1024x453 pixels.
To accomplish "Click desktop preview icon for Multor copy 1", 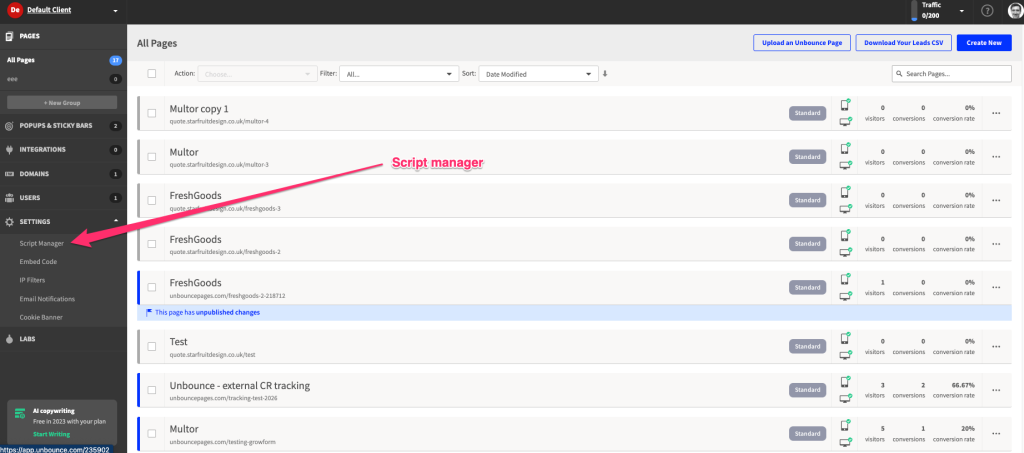I will (846, 121).
